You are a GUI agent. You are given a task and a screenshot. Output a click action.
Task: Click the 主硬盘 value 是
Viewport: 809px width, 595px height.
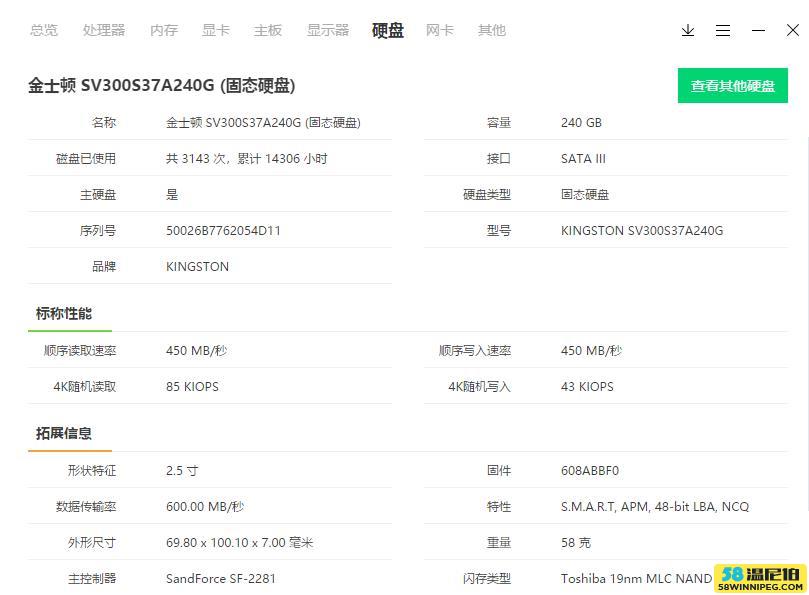click(x=172, y=195)
